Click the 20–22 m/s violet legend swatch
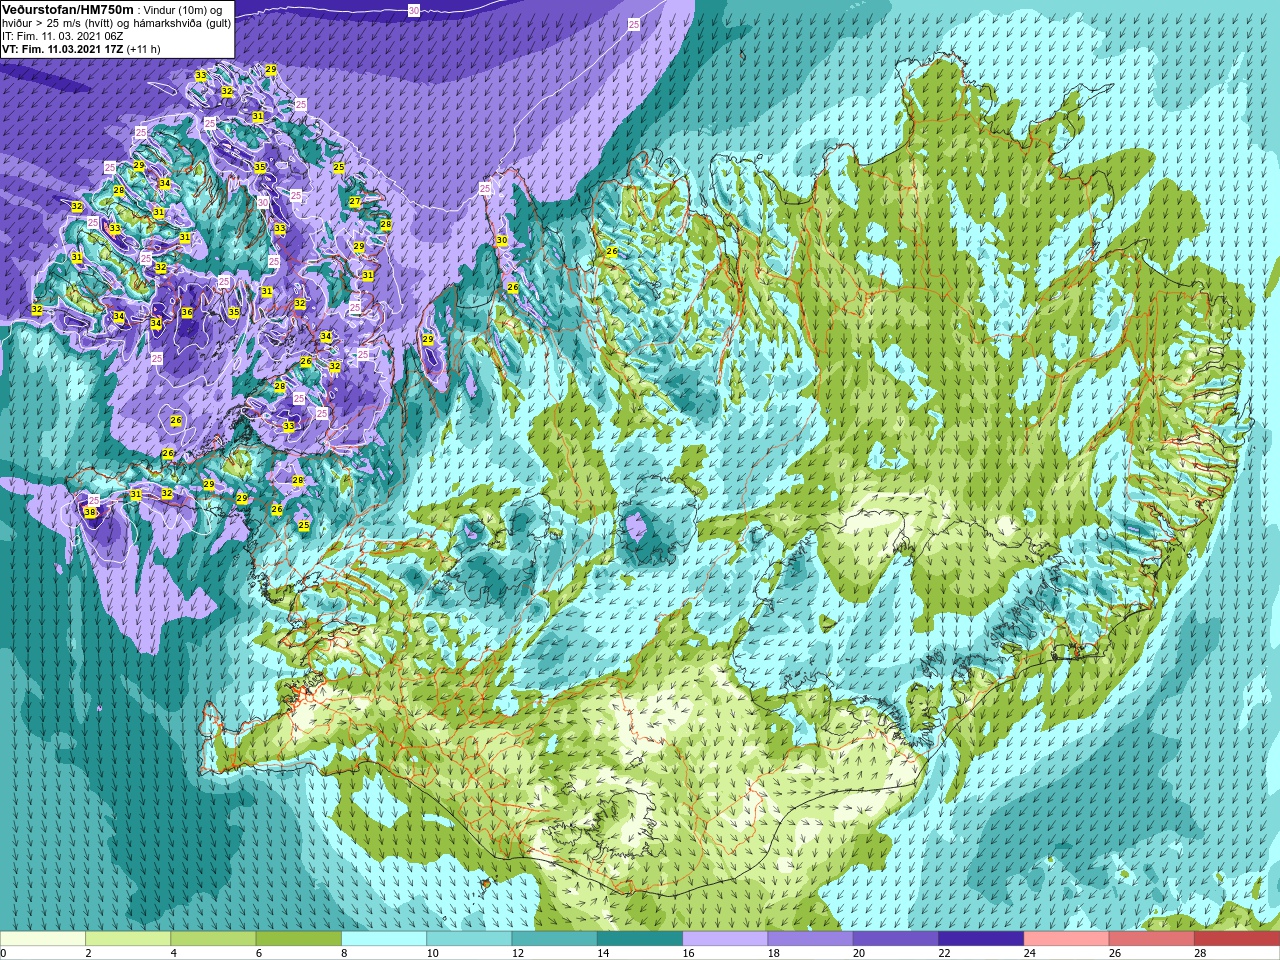Screen dimensions: 1280x960 [895, 939]
